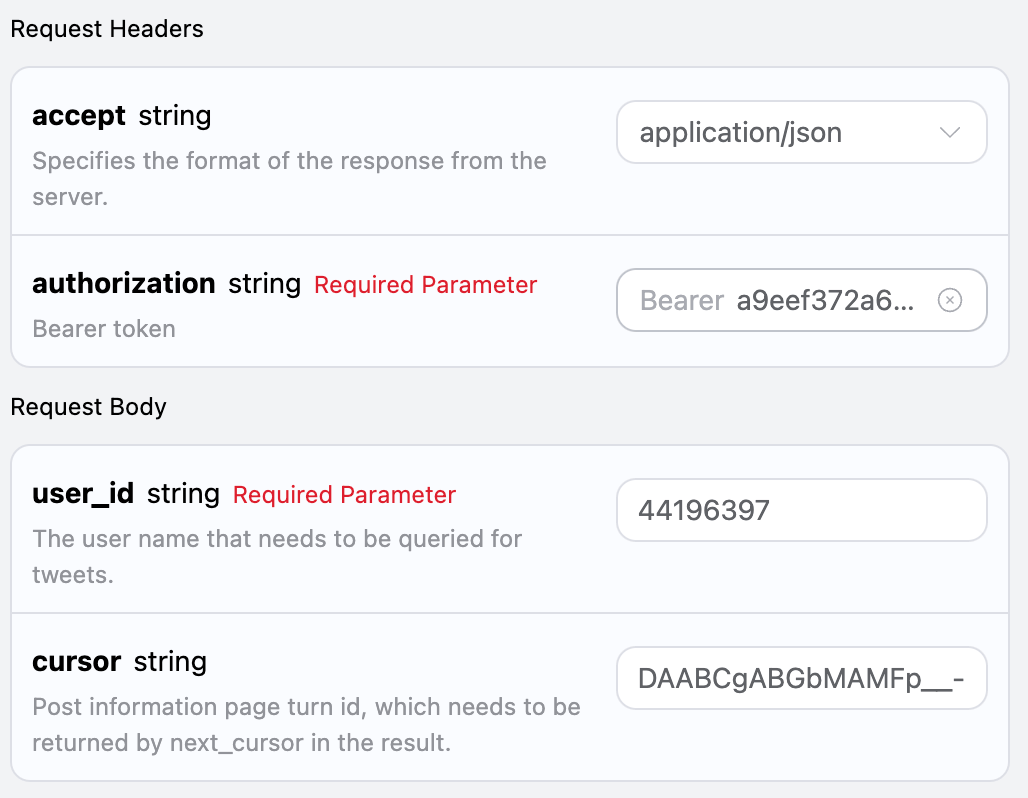
Task: Focus the user_id field containing 44196397
Action: (801, 510)
